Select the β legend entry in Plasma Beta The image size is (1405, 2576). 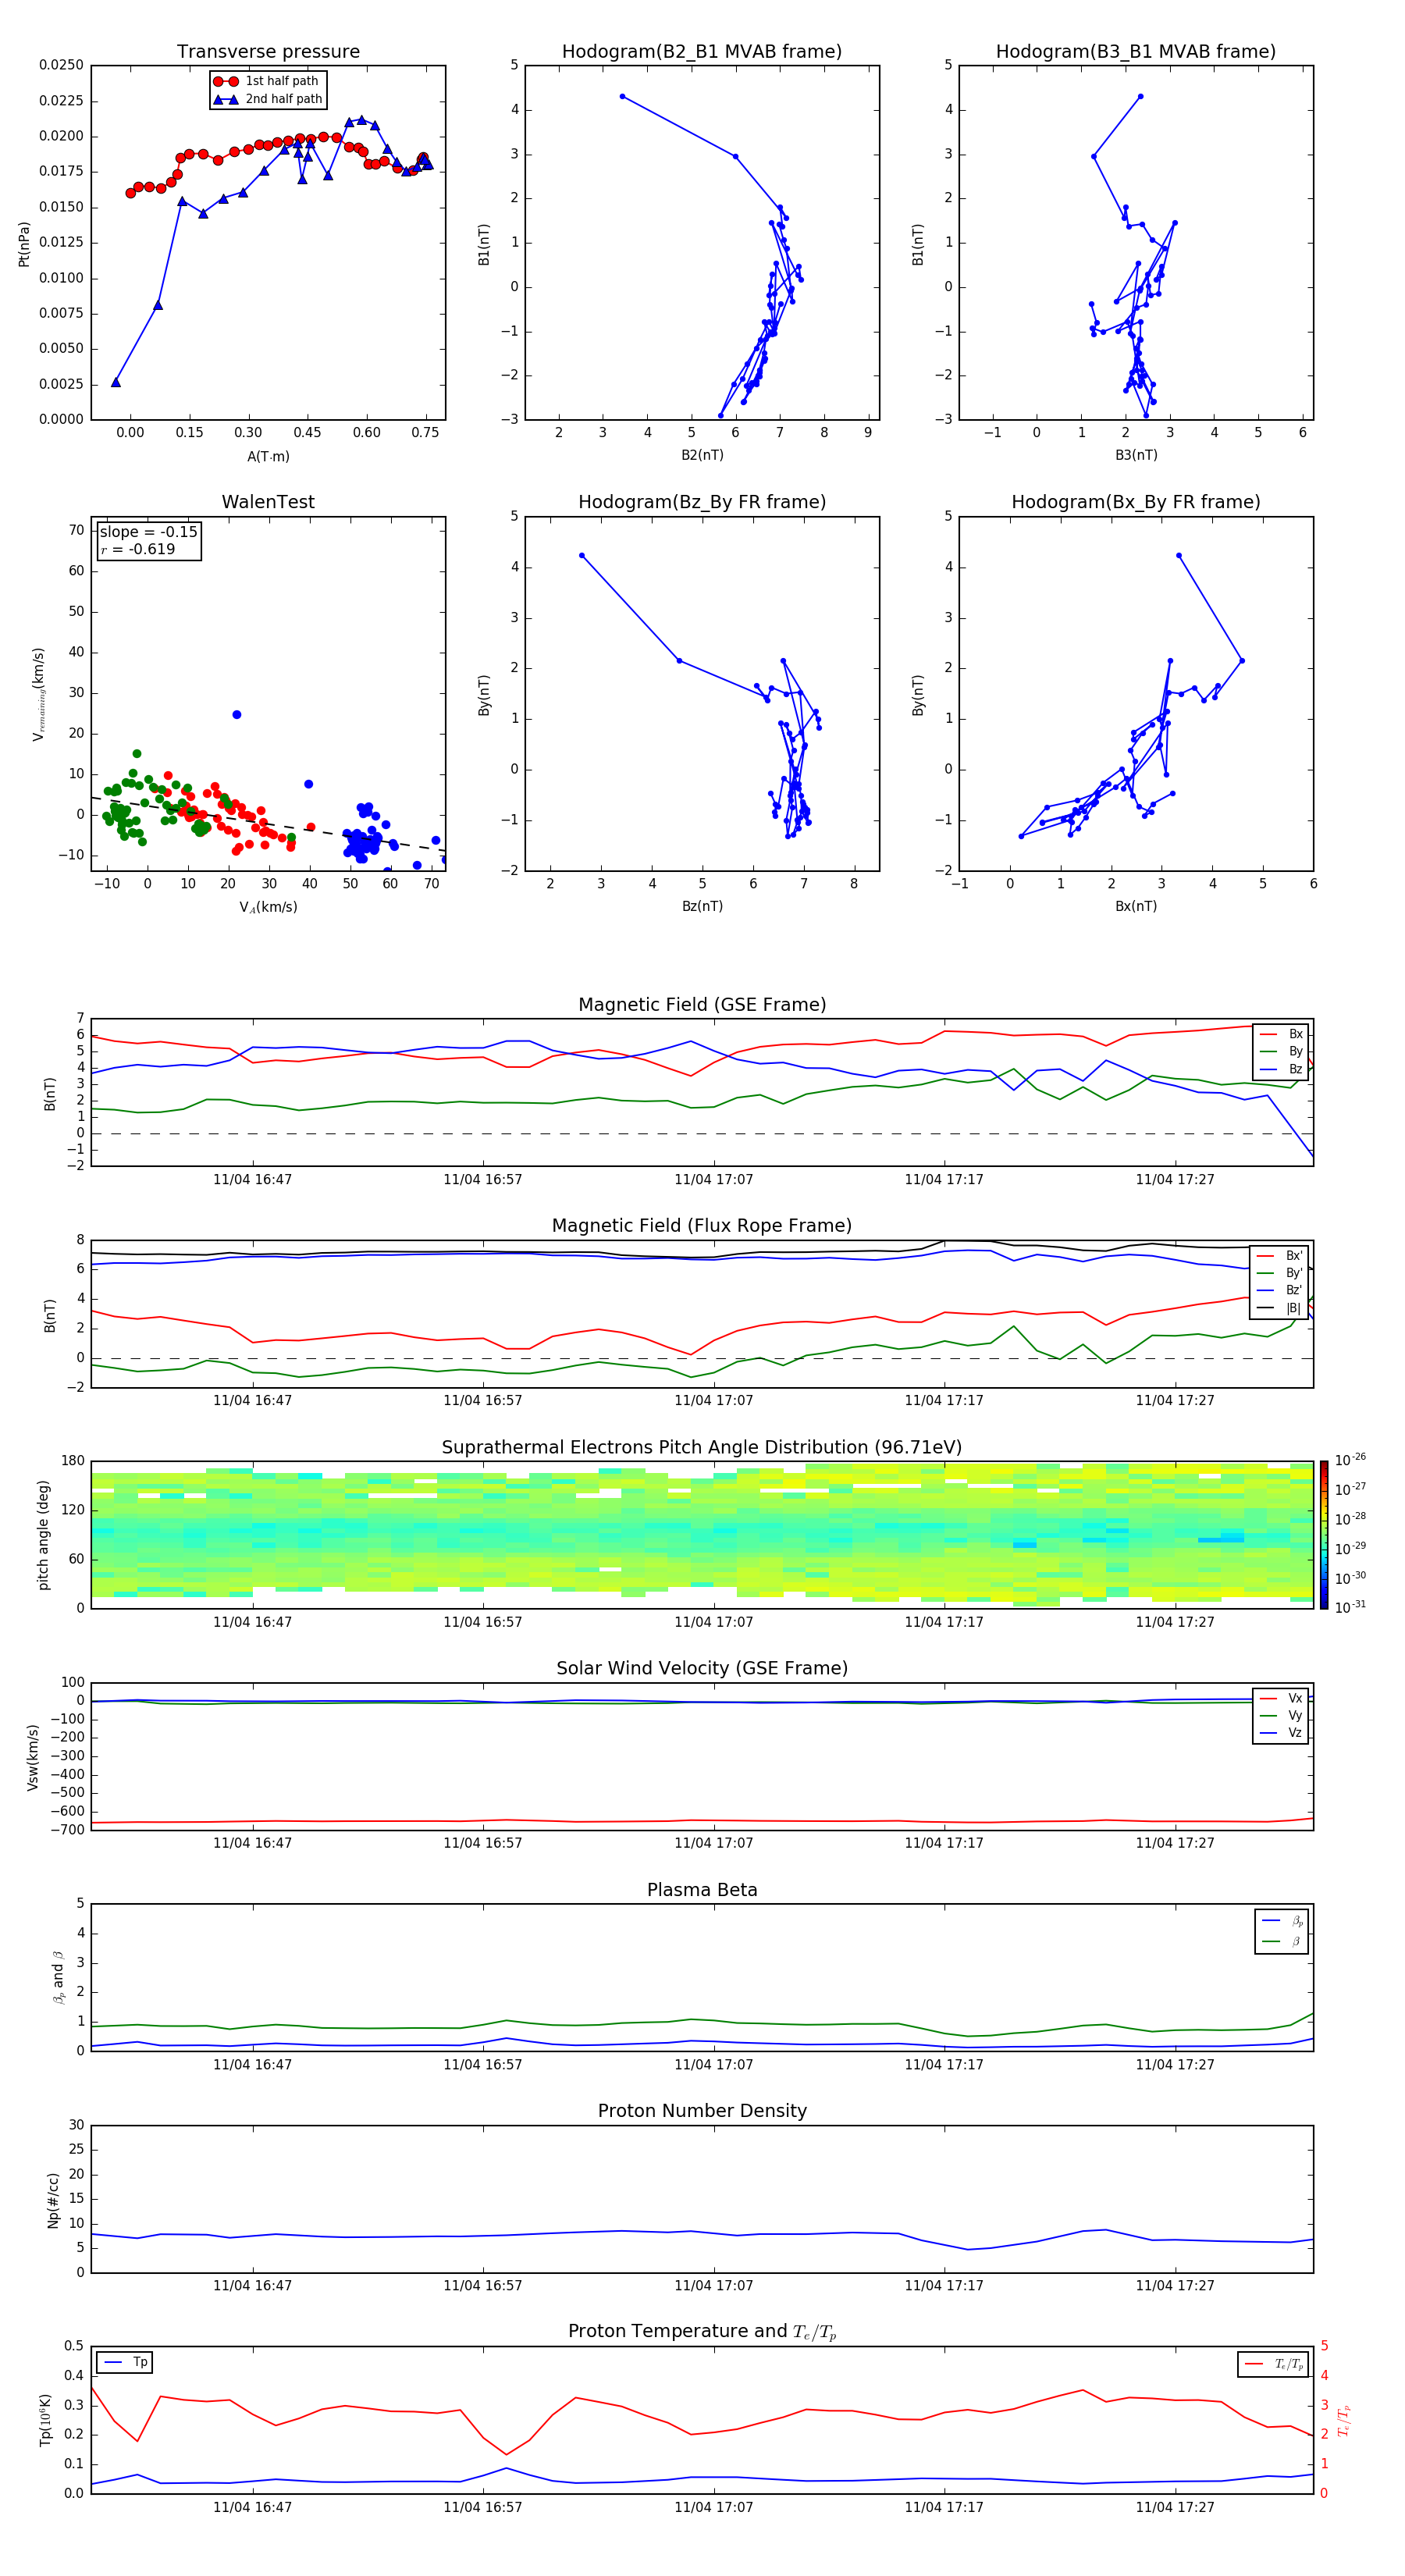coord(1282,1942)
